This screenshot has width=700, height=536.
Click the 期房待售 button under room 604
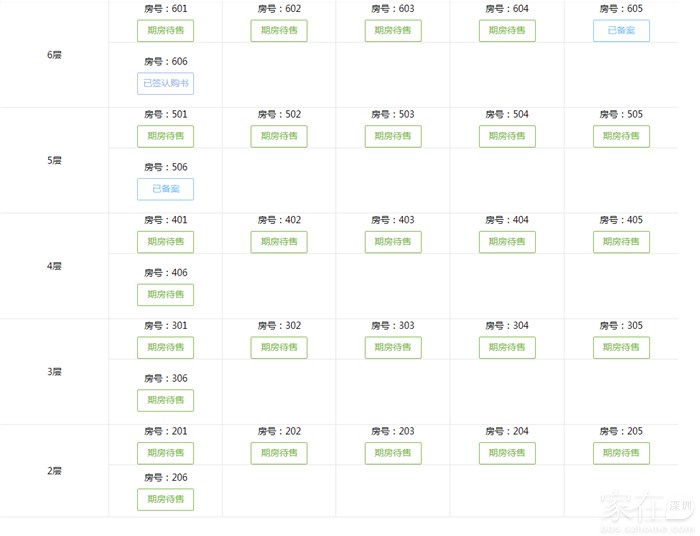pyautogui.click(x=507, y=31)
